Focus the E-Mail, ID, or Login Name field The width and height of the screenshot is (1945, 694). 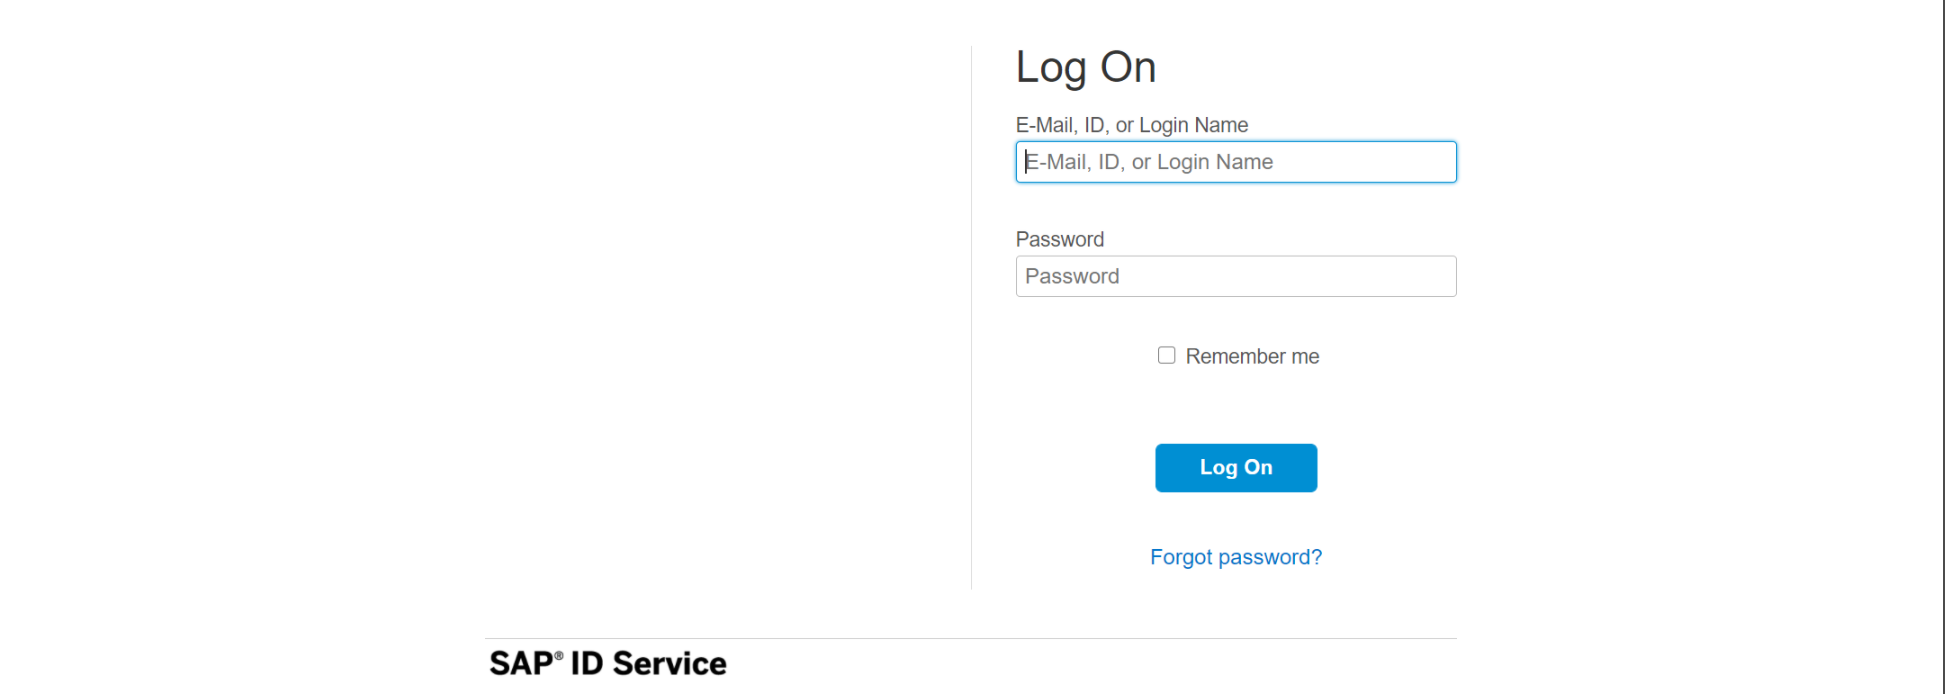click(x=1235, y=162)
